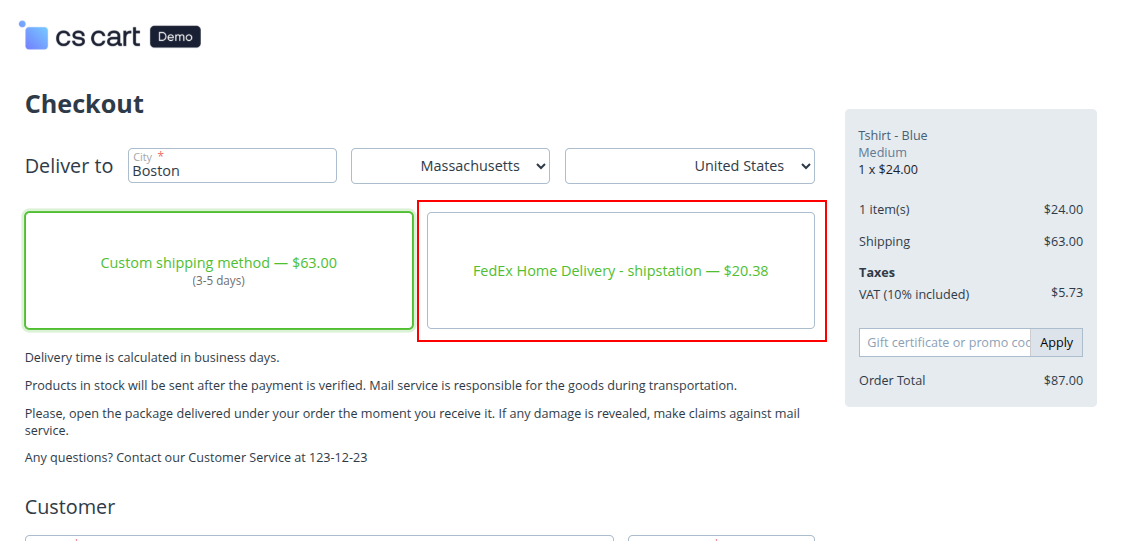Click the first Customer input field at bottom
Viewport: 1147px width, 541px height.
(x=319, y=538)
